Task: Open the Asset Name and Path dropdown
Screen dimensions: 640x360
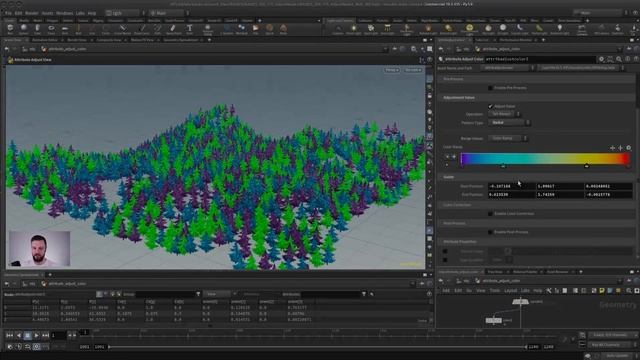Action: (508, 68)
